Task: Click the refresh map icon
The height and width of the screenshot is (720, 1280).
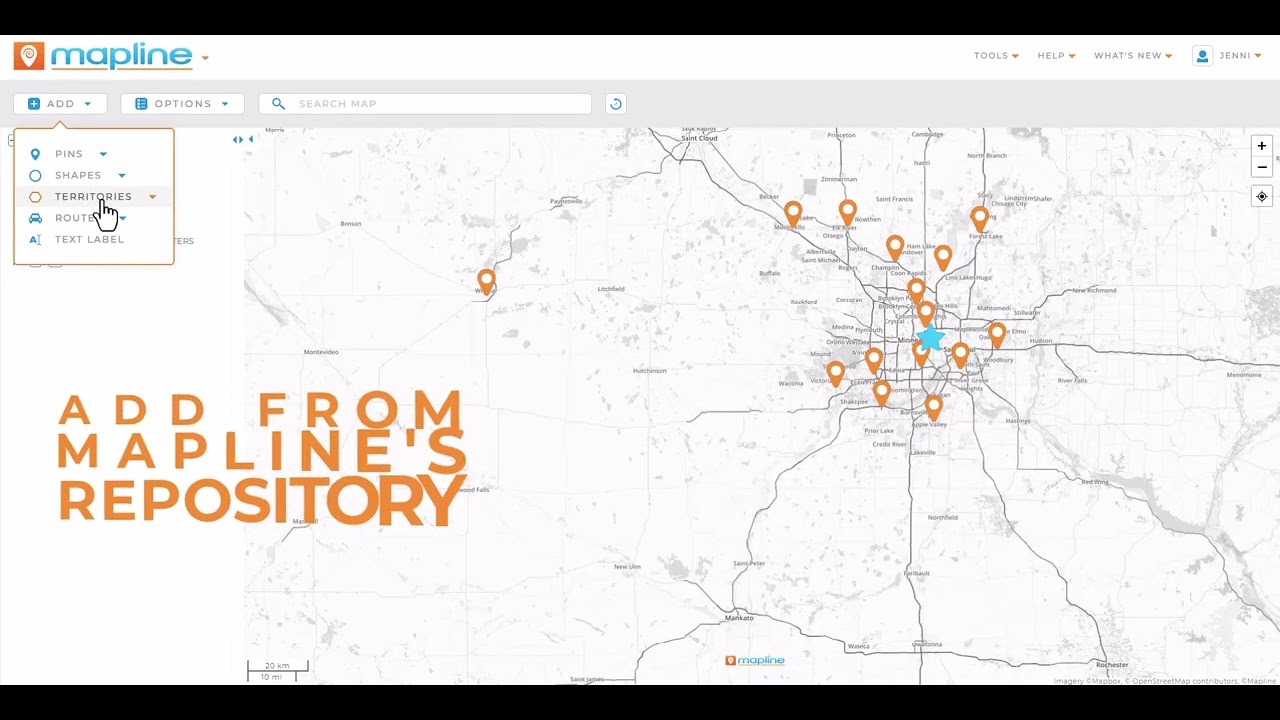Action: [x=616, y=104]
